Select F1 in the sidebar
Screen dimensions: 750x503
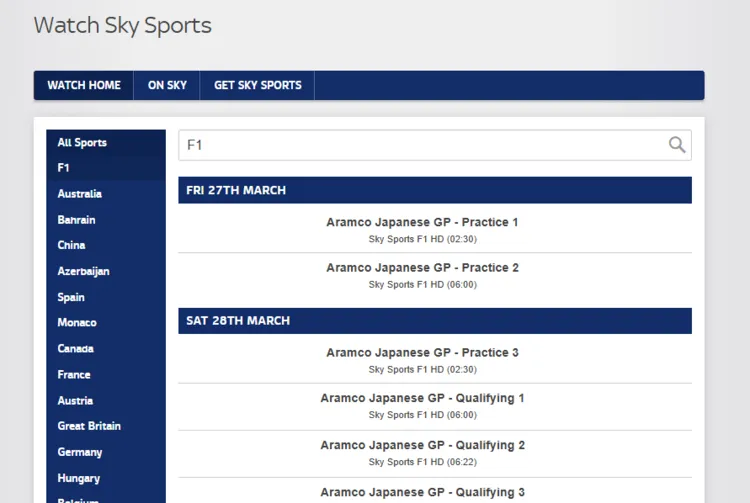click(106, 168)
